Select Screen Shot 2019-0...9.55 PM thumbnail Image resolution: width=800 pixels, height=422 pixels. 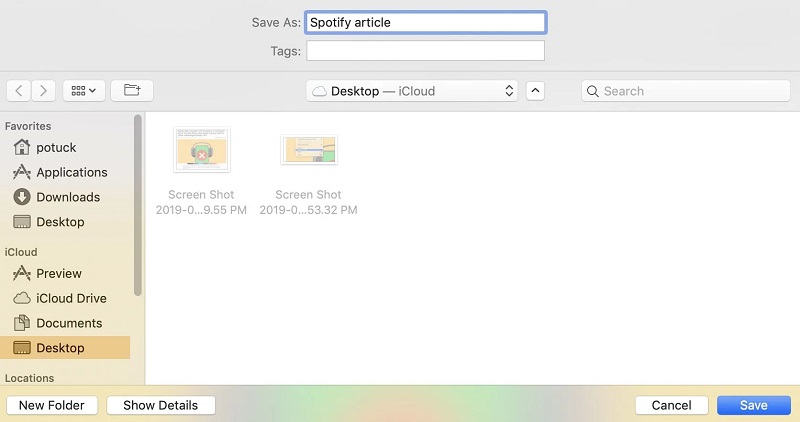202,150
